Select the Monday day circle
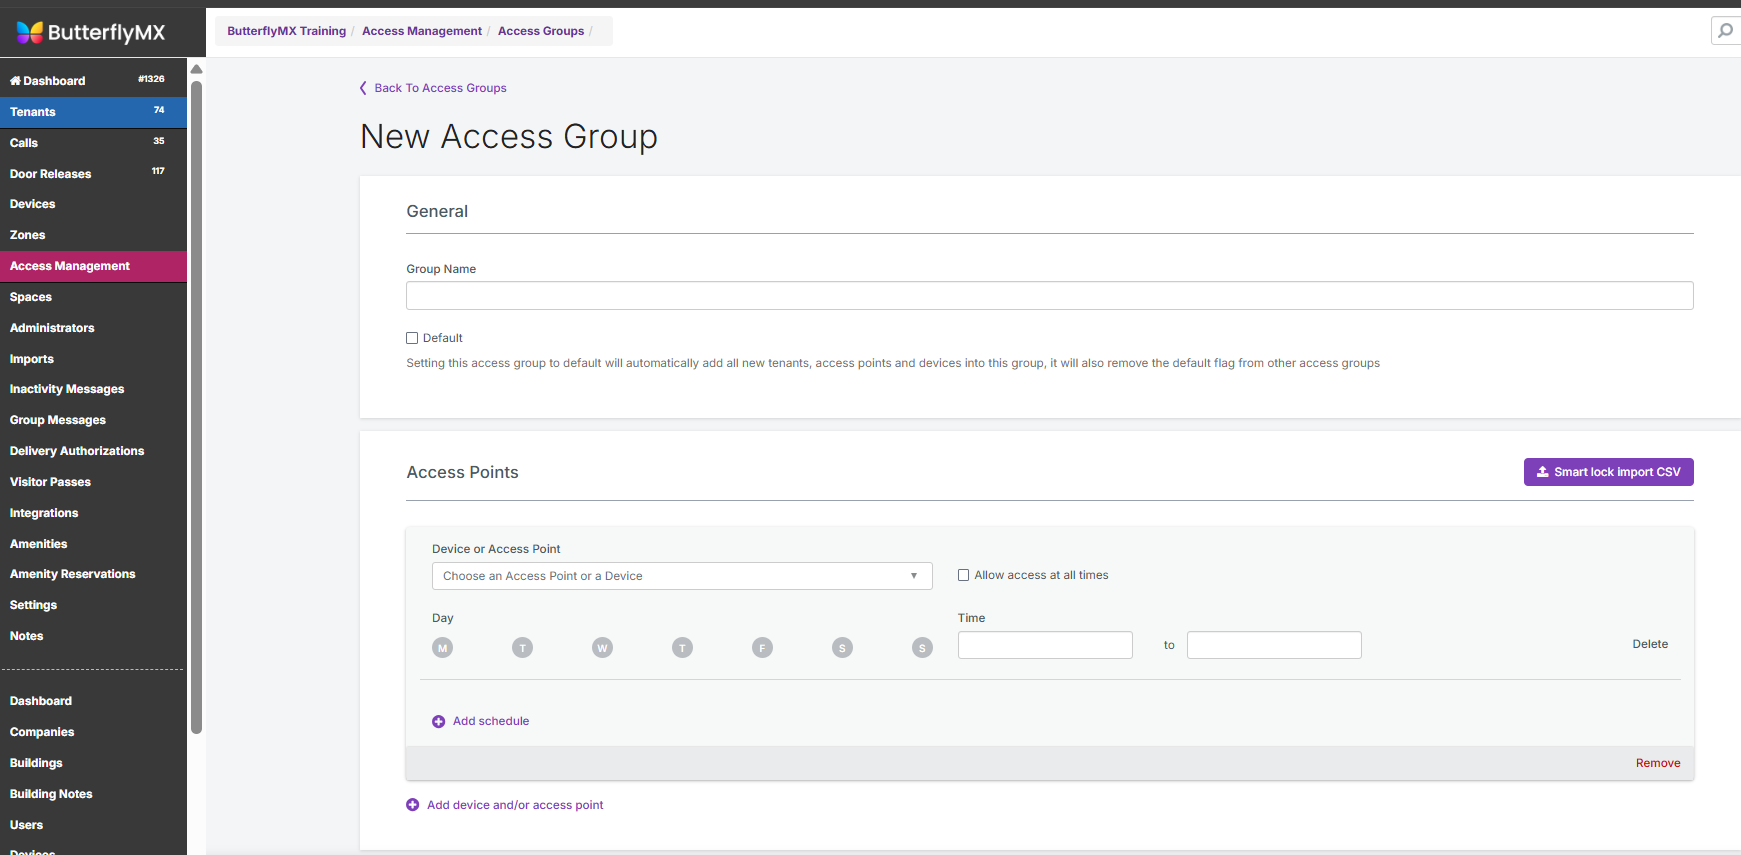1741x855 pixels. [442, 648]
